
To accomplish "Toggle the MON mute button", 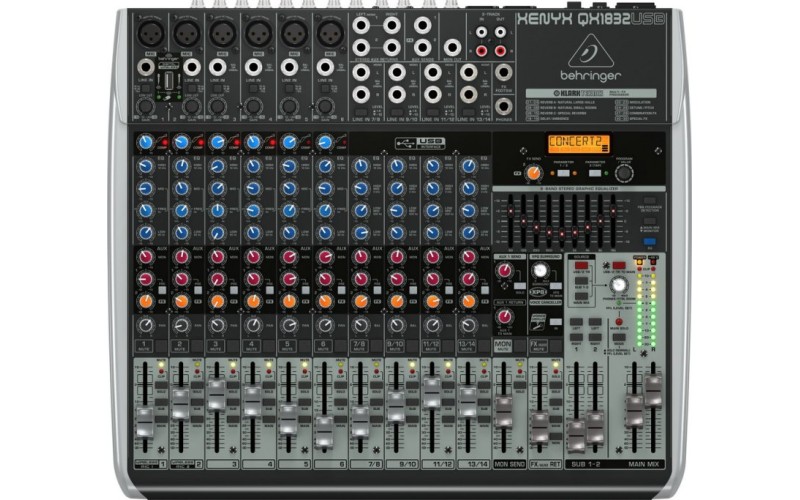I will point(503,346).
